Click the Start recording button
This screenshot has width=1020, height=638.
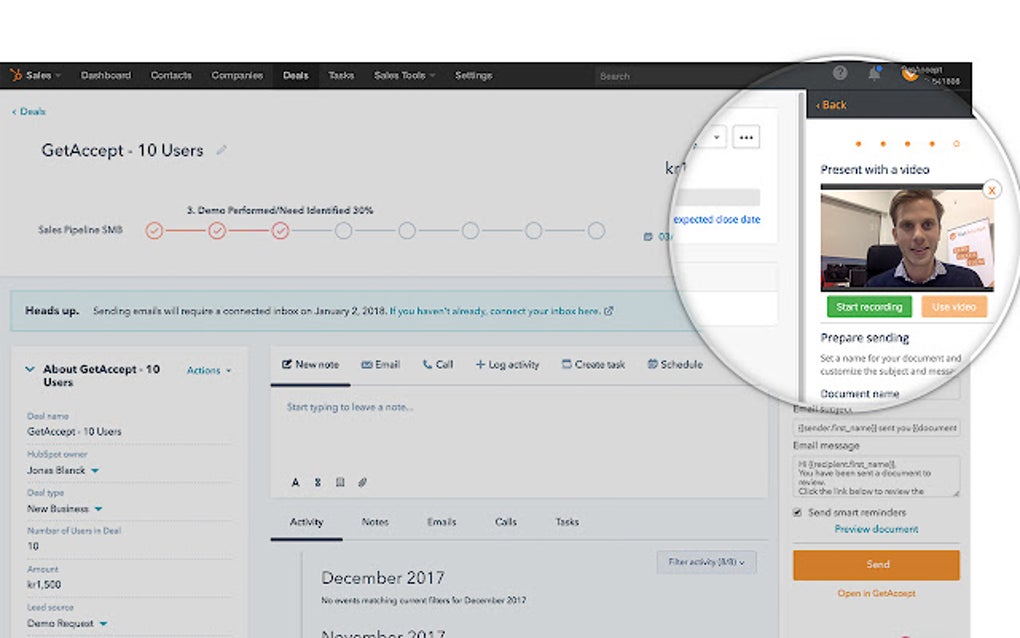(x=870, y=307)
